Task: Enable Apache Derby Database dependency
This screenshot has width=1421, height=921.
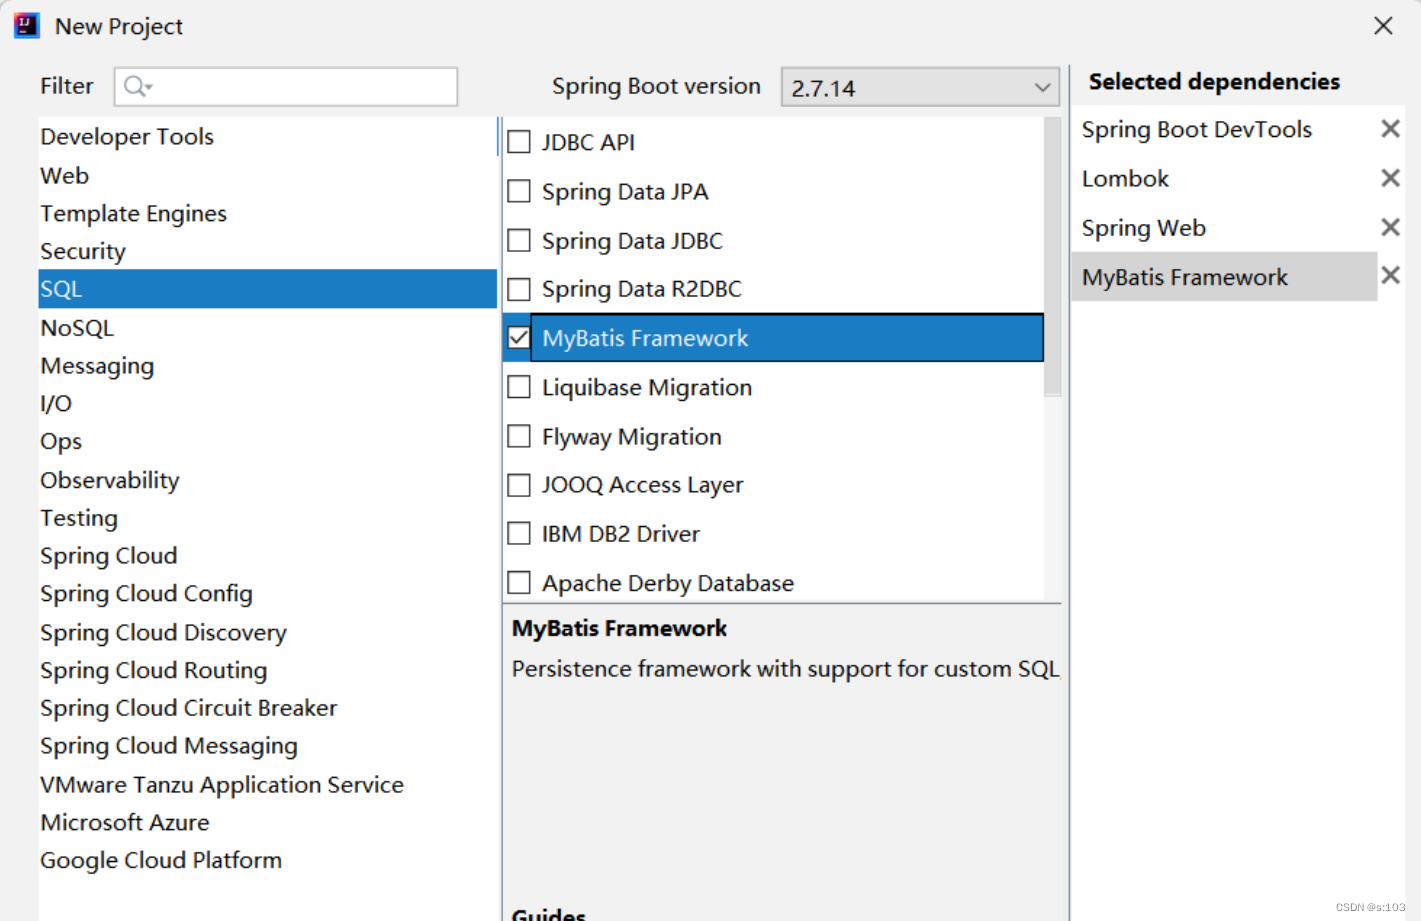Action: (519, 582)
